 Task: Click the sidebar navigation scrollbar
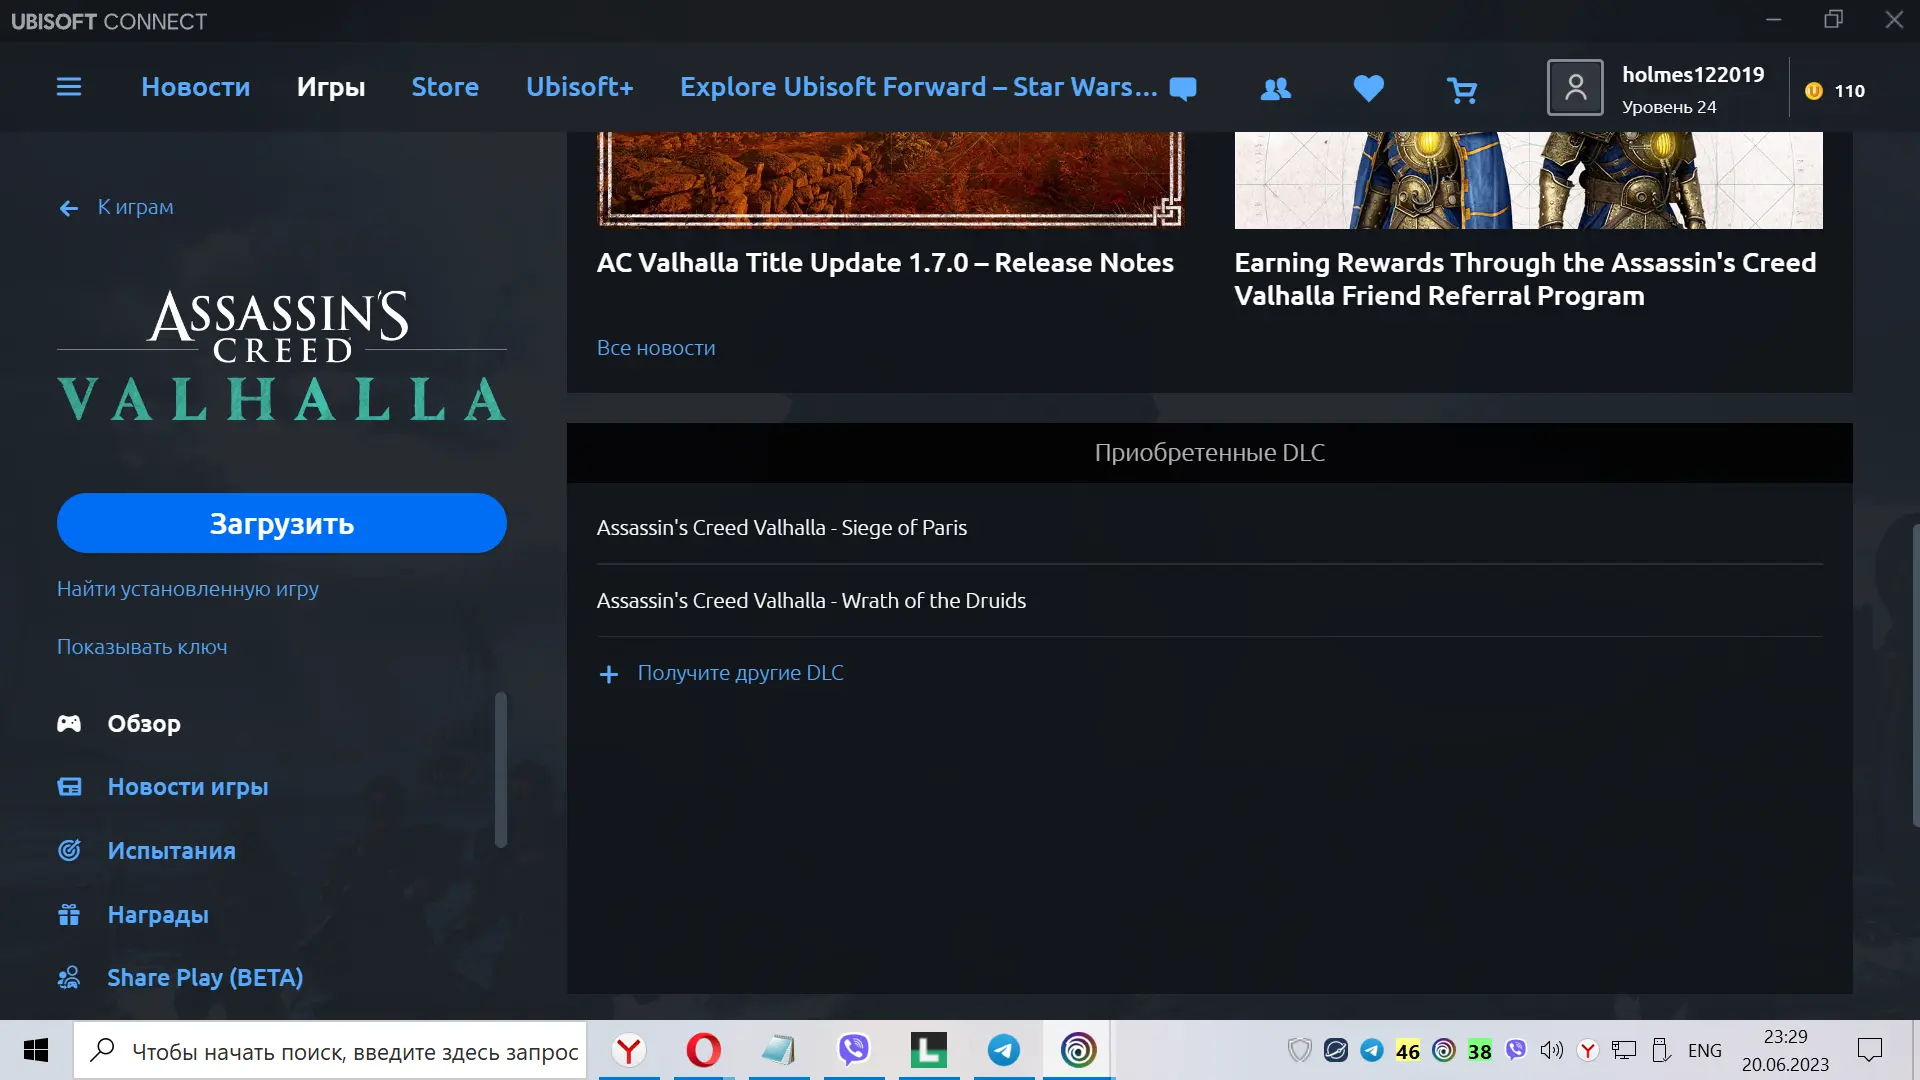click(501, 770)
